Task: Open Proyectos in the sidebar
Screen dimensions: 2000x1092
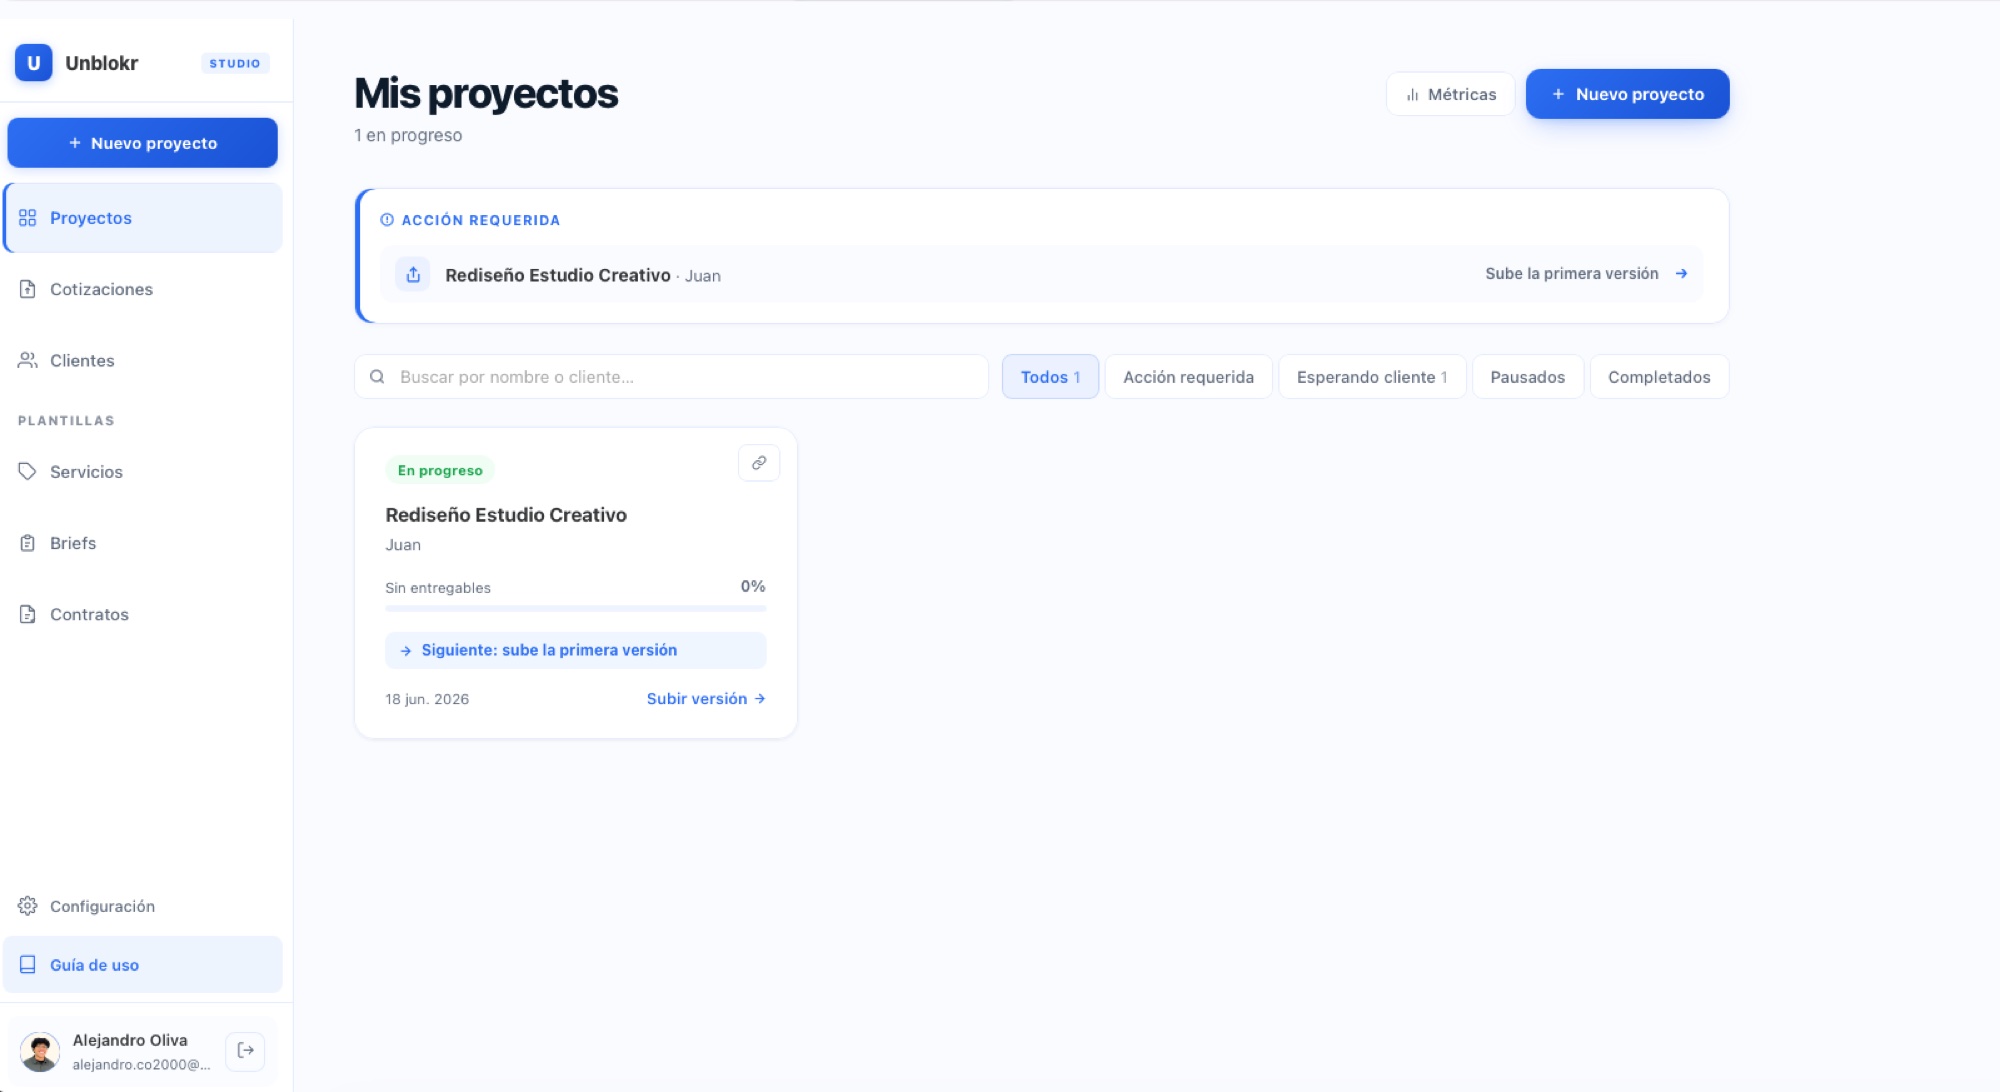Action: pyautogui.click(x=142, y=218)
